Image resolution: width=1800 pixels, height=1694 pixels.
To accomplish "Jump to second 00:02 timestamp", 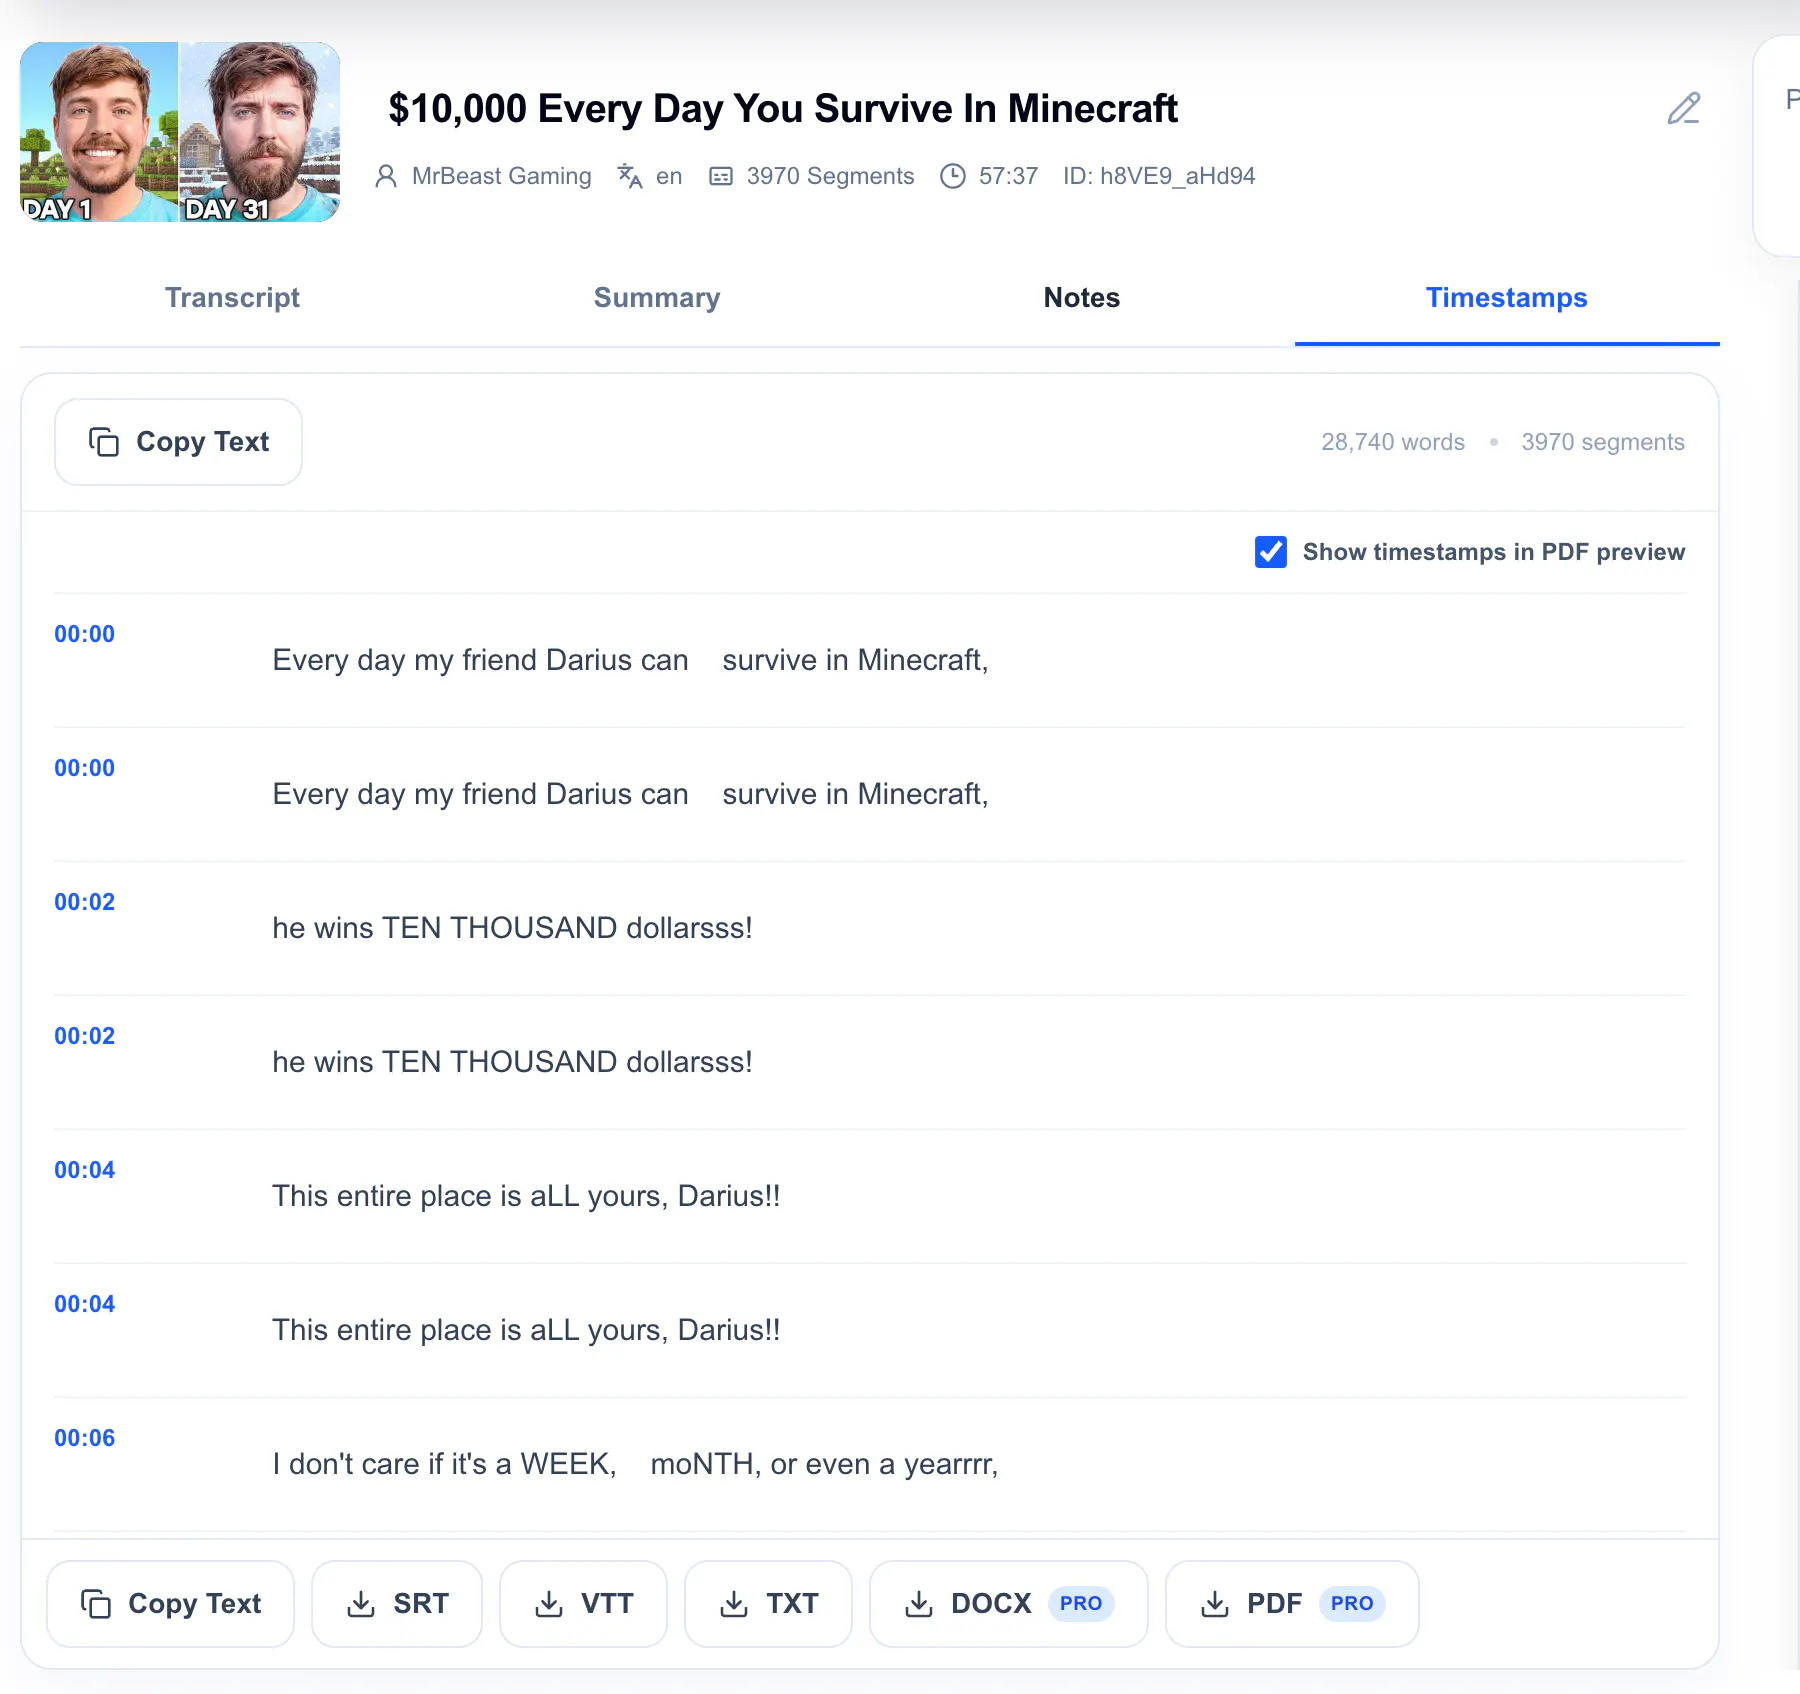I will pos(85,1036).
